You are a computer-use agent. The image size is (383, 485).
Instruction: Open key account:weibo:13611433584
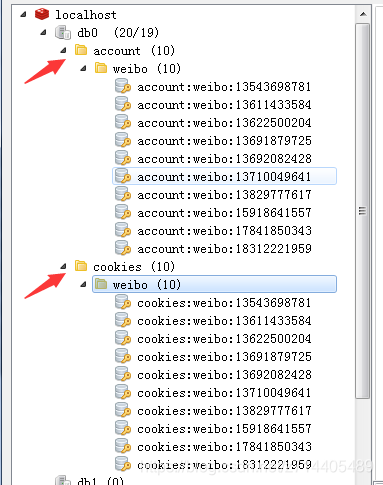coord(224,105)
